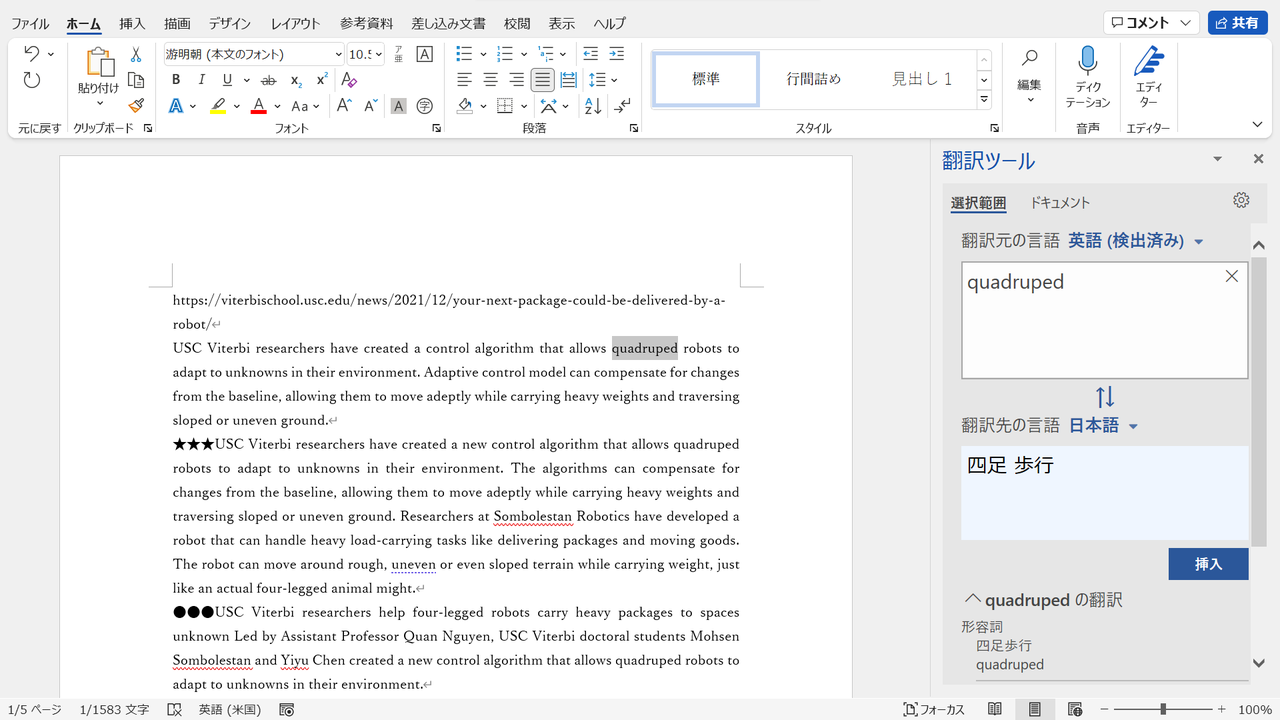Toggle Italic formatting

pyautogui.click(x=202, y=80)
